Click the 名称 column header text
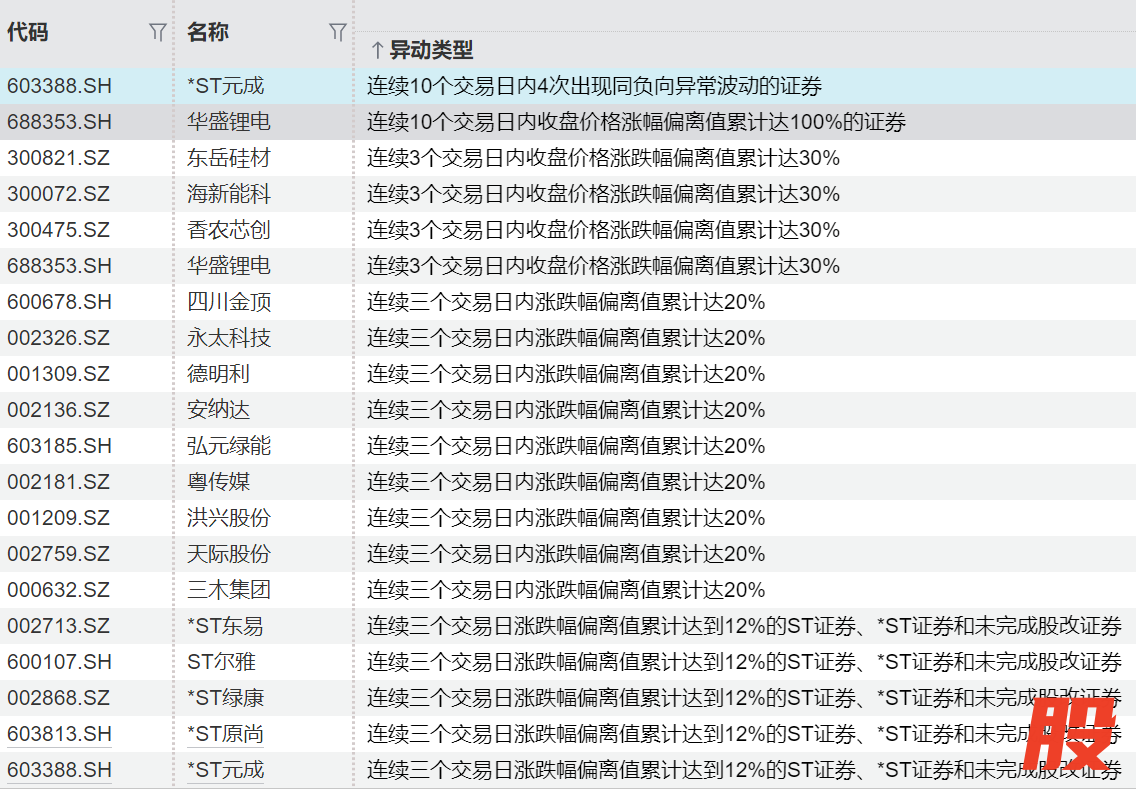The image size is (1136, 789). tap(208, 33)
